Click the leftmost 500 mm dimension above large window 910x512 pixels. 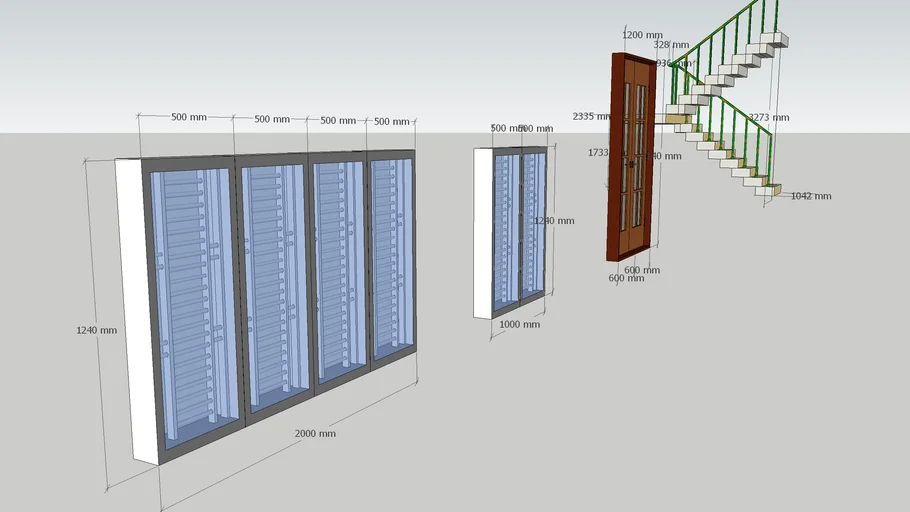coord(188,117)
